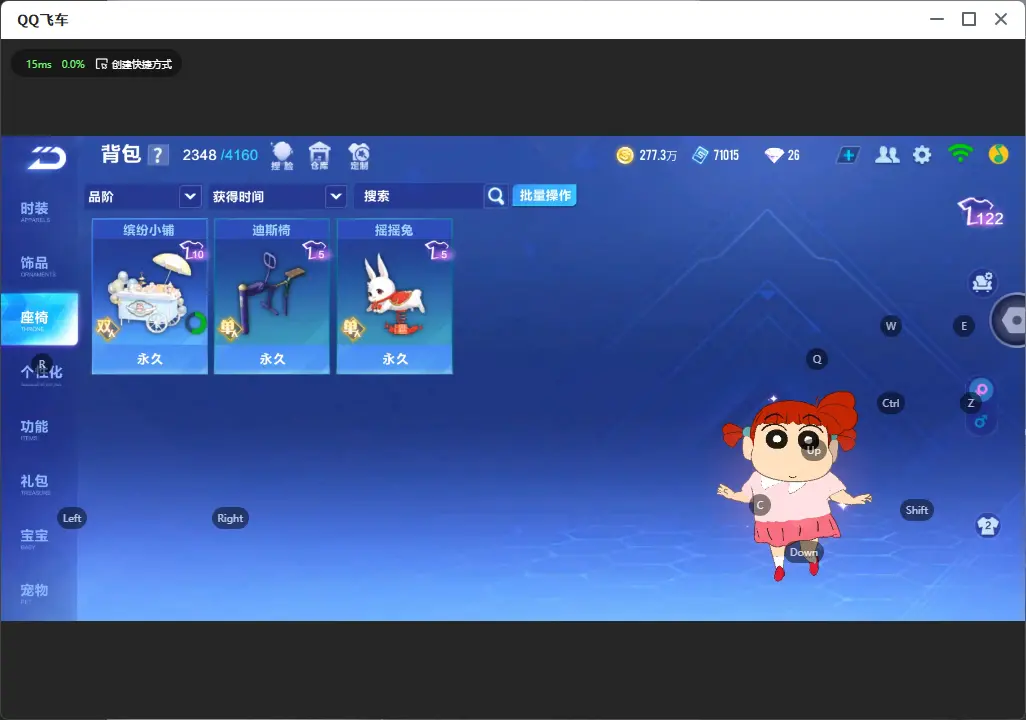Image resolution: width=1026 pixels, height=720 pixels.
Task: Click the gold coin currency icon
Action: [625, 155]
